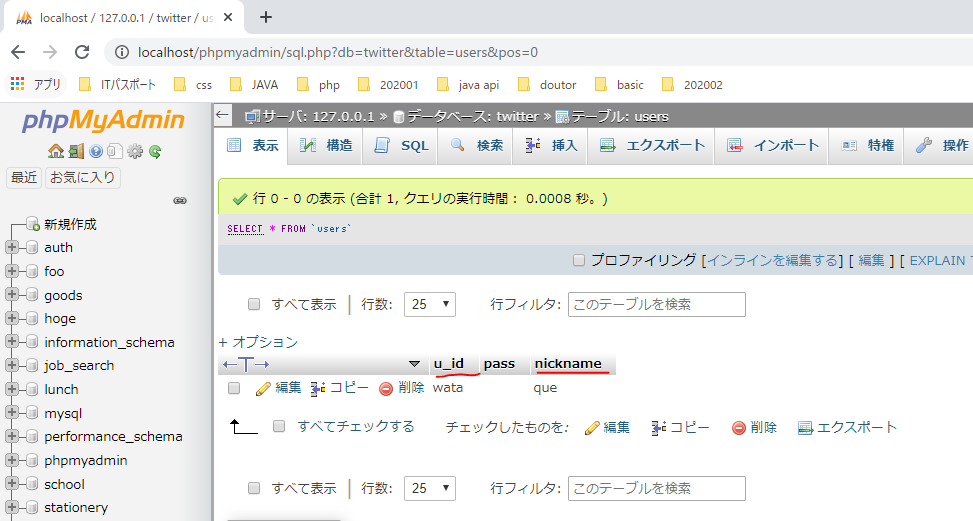Open the lower 行数 25 dropdown
The height and width of the screenshot is (521, 973).
pyautogui.click(x=429, y=488)
